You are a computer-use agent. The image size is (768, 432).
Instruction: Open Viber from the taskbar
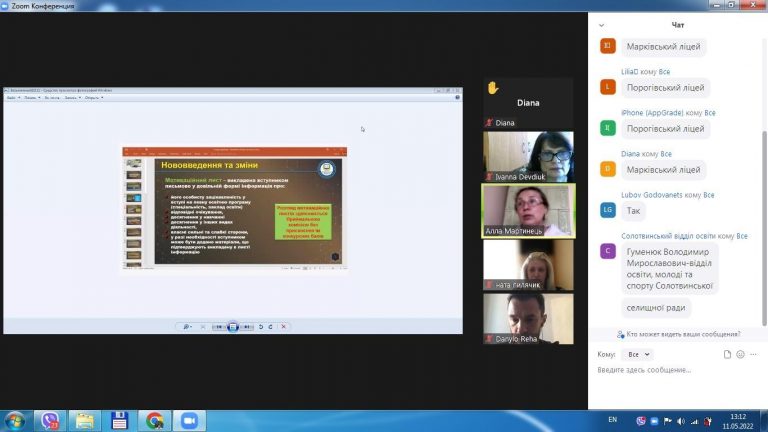coord(49,421)
